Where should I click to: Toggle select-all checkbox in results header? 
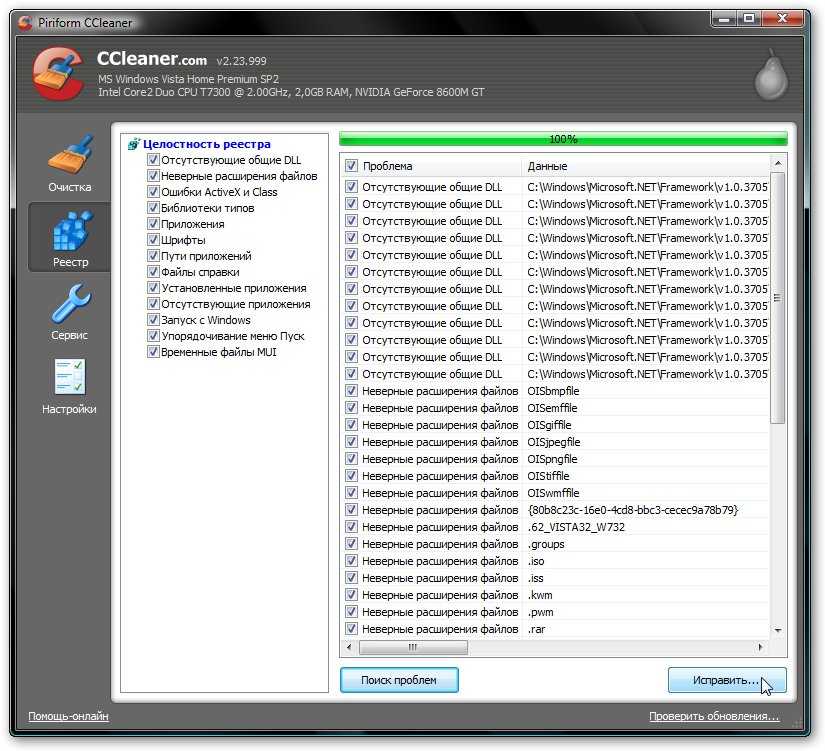click(x=351, y=166)
